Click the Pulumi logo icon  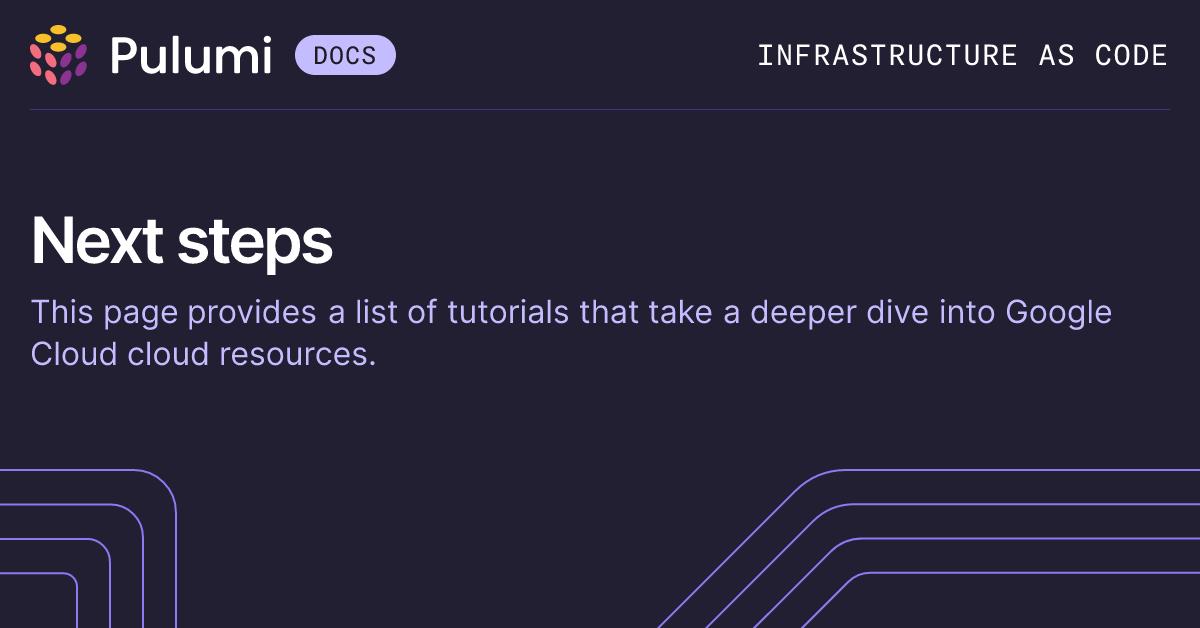click(x=59, y=55)
